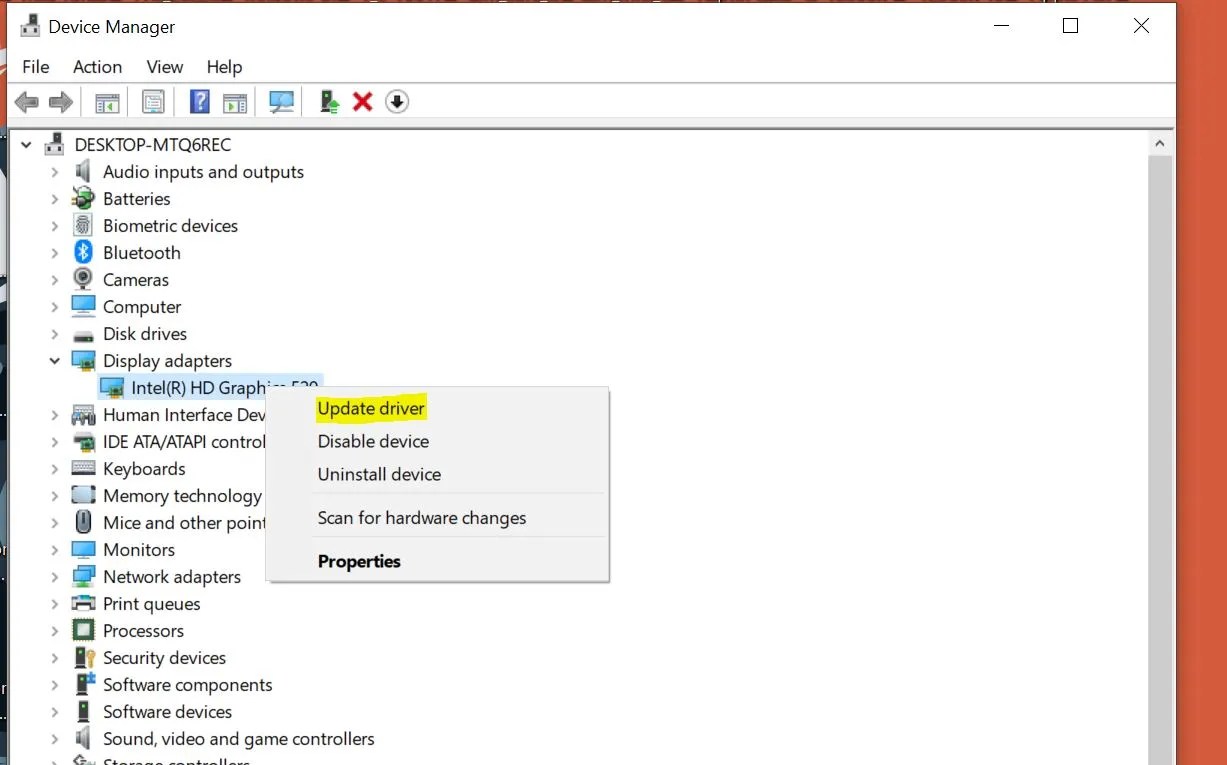Select Sound, video and game controllers row
Image resolution: width=1227 pixels, height=765 pixels.
click(x=223, y=739)
